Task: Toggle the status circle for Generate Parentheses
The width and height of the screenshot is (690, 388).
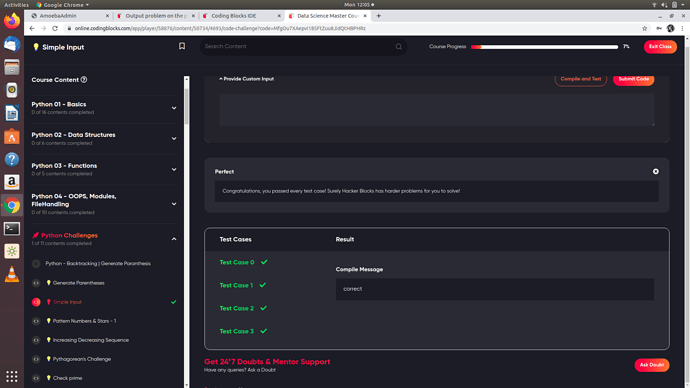Action: 36,283
